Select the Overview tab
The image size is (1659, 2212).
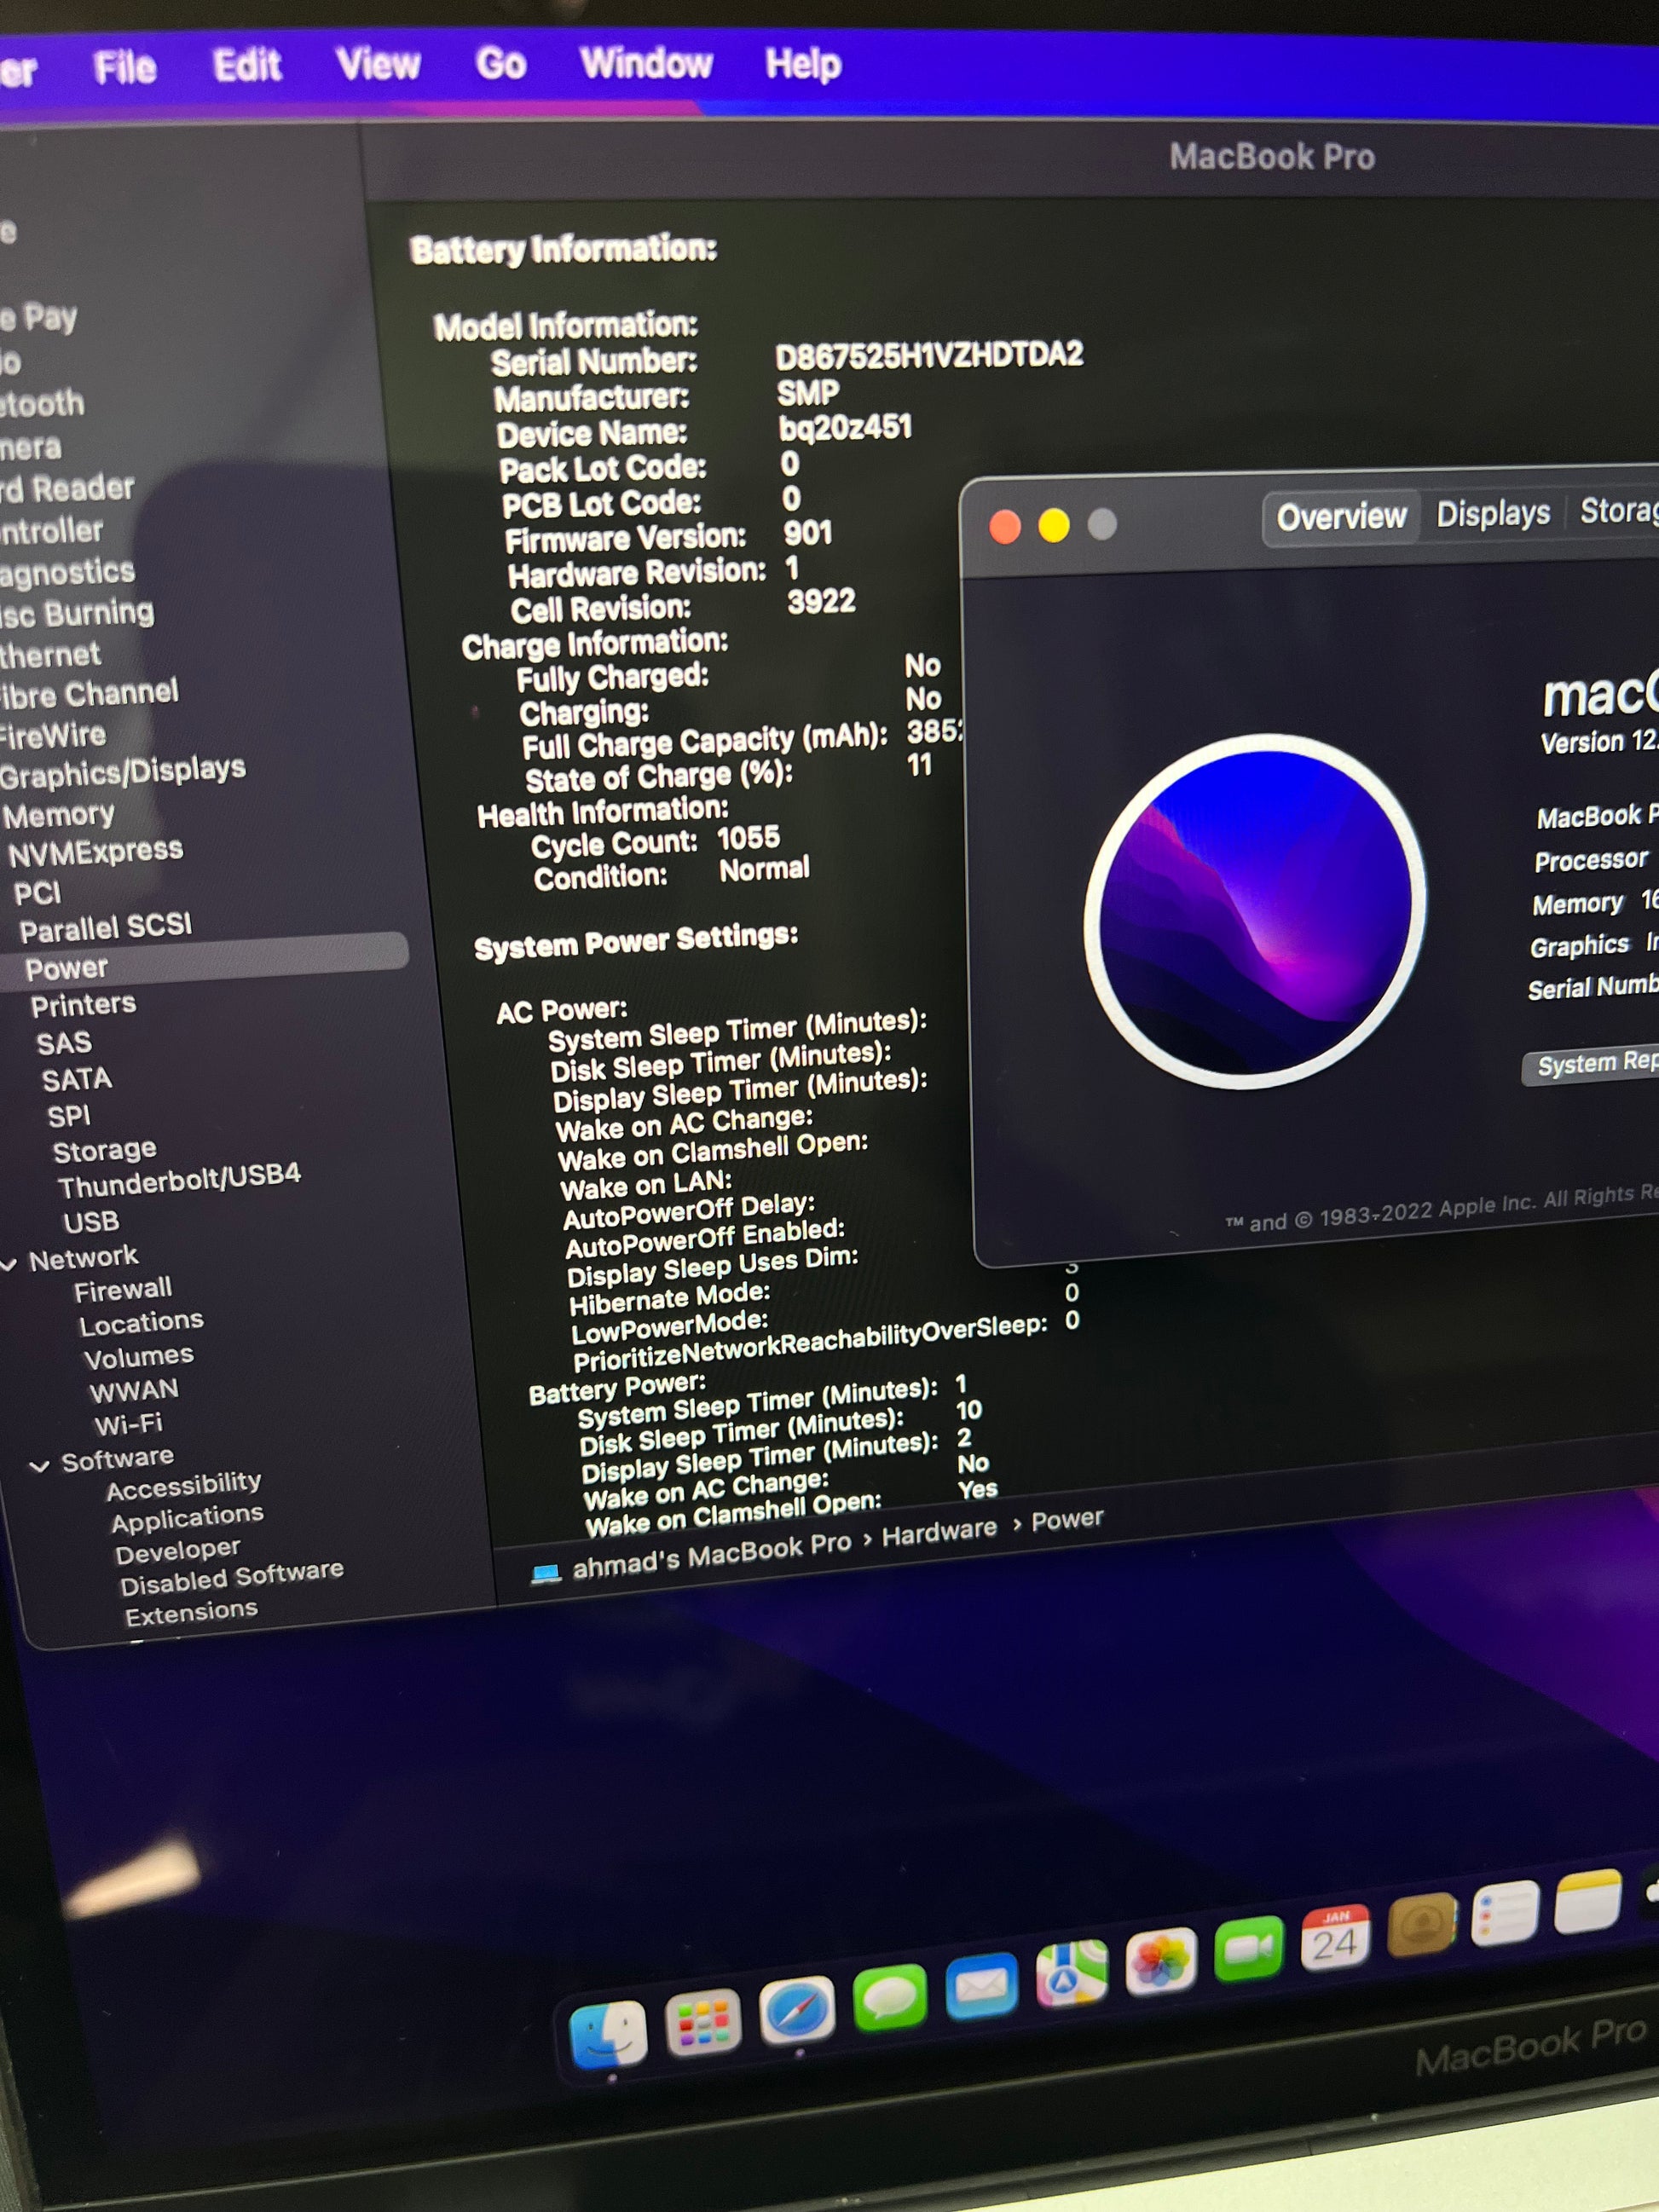pos(1340,517)
